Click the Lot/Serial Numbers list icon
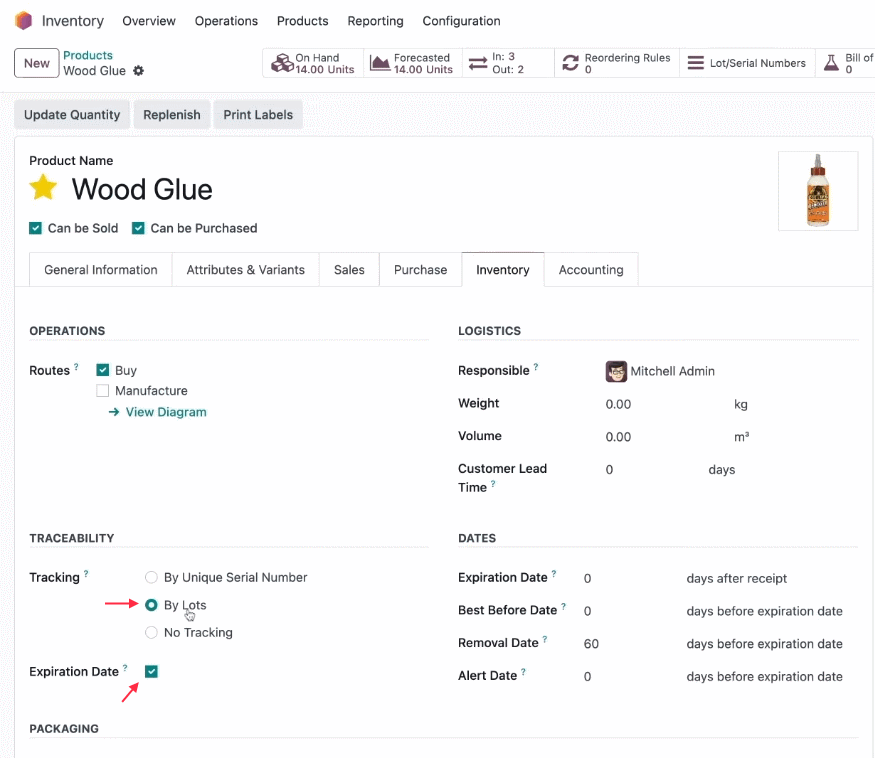This screenshot has width=875, height=758. pyautogui.click(x=695, y=63)
